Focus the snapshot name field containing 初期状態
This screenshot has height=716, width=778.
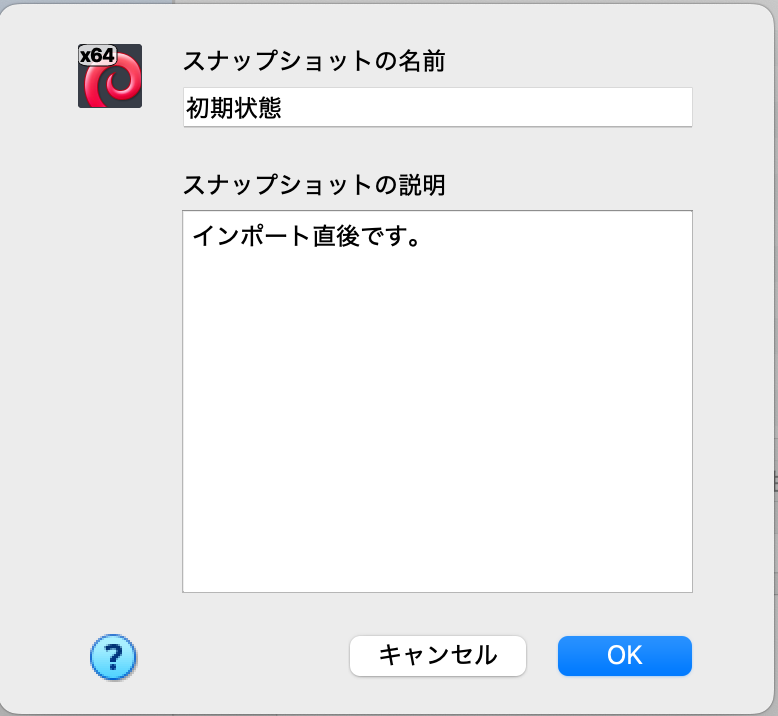(438, 107)
